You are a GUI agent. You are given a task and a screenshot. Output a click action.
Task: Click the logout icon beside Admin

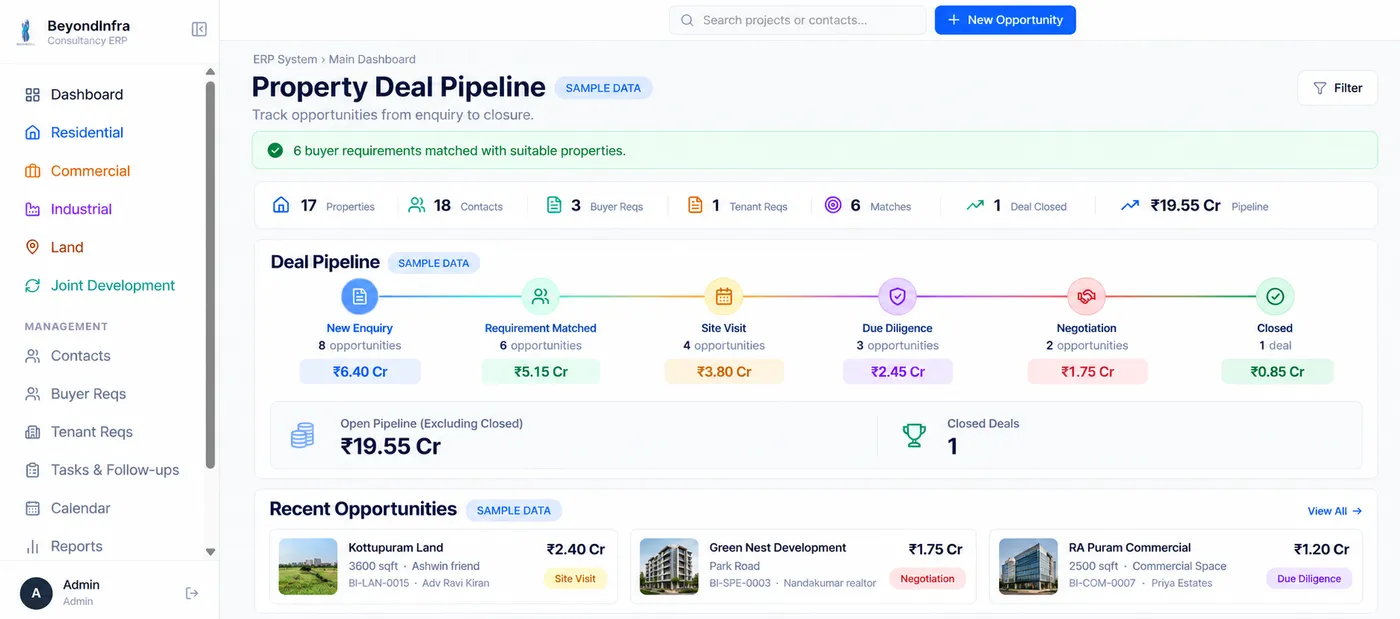click(x=192, y=593)
